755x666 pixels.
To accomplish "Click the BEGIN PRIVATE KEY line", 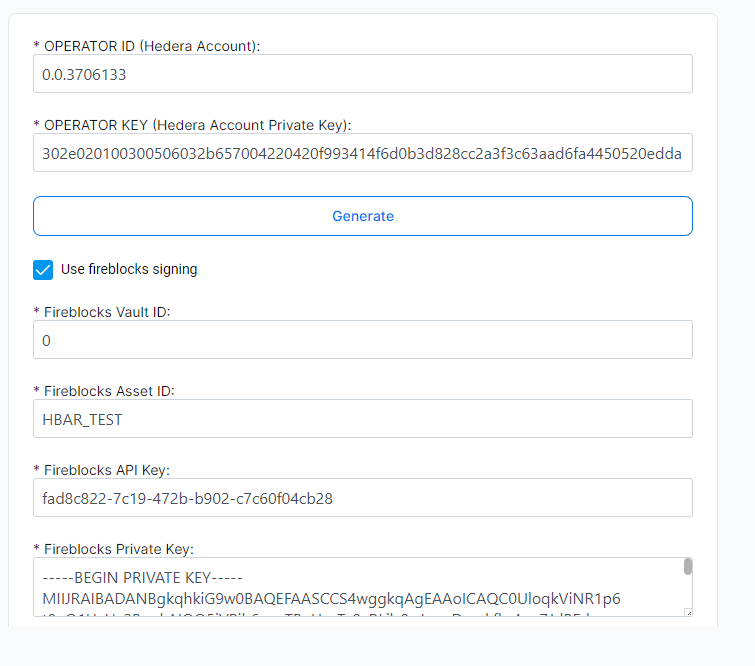I will tap(143, 577).
